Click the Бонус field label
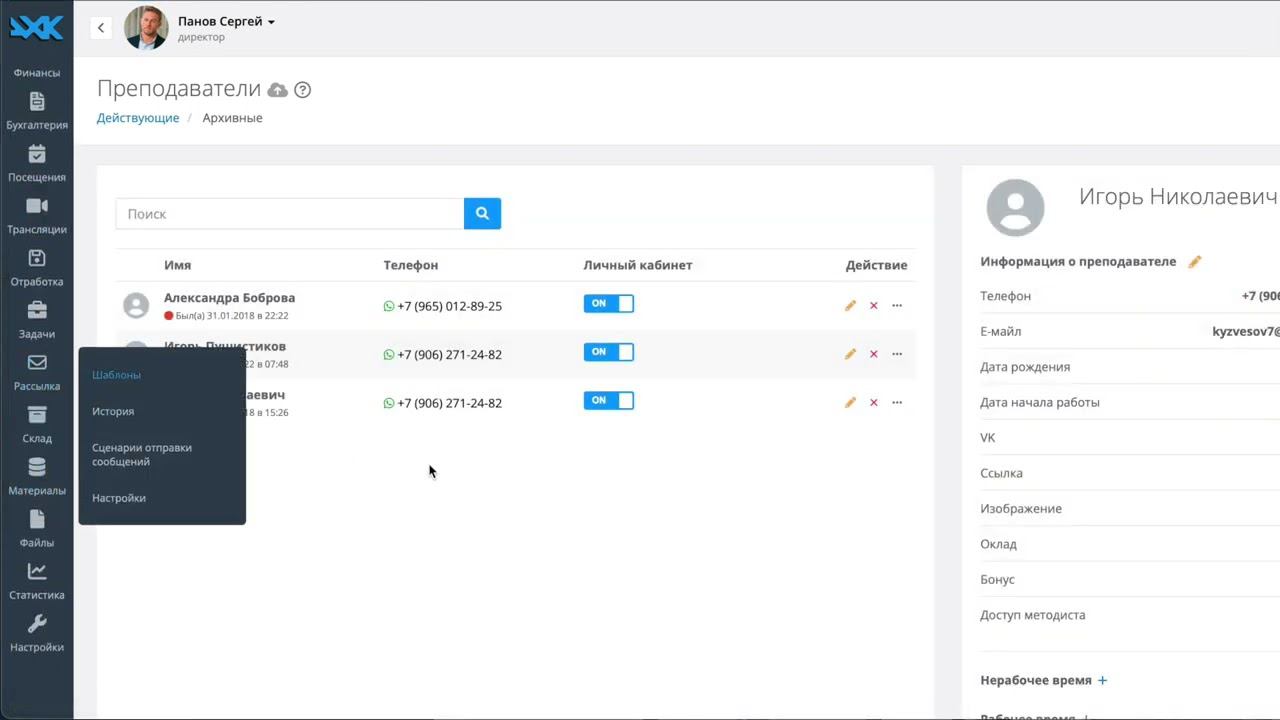The width and height of the screenshot is (1280, 720). coord(997,580)
